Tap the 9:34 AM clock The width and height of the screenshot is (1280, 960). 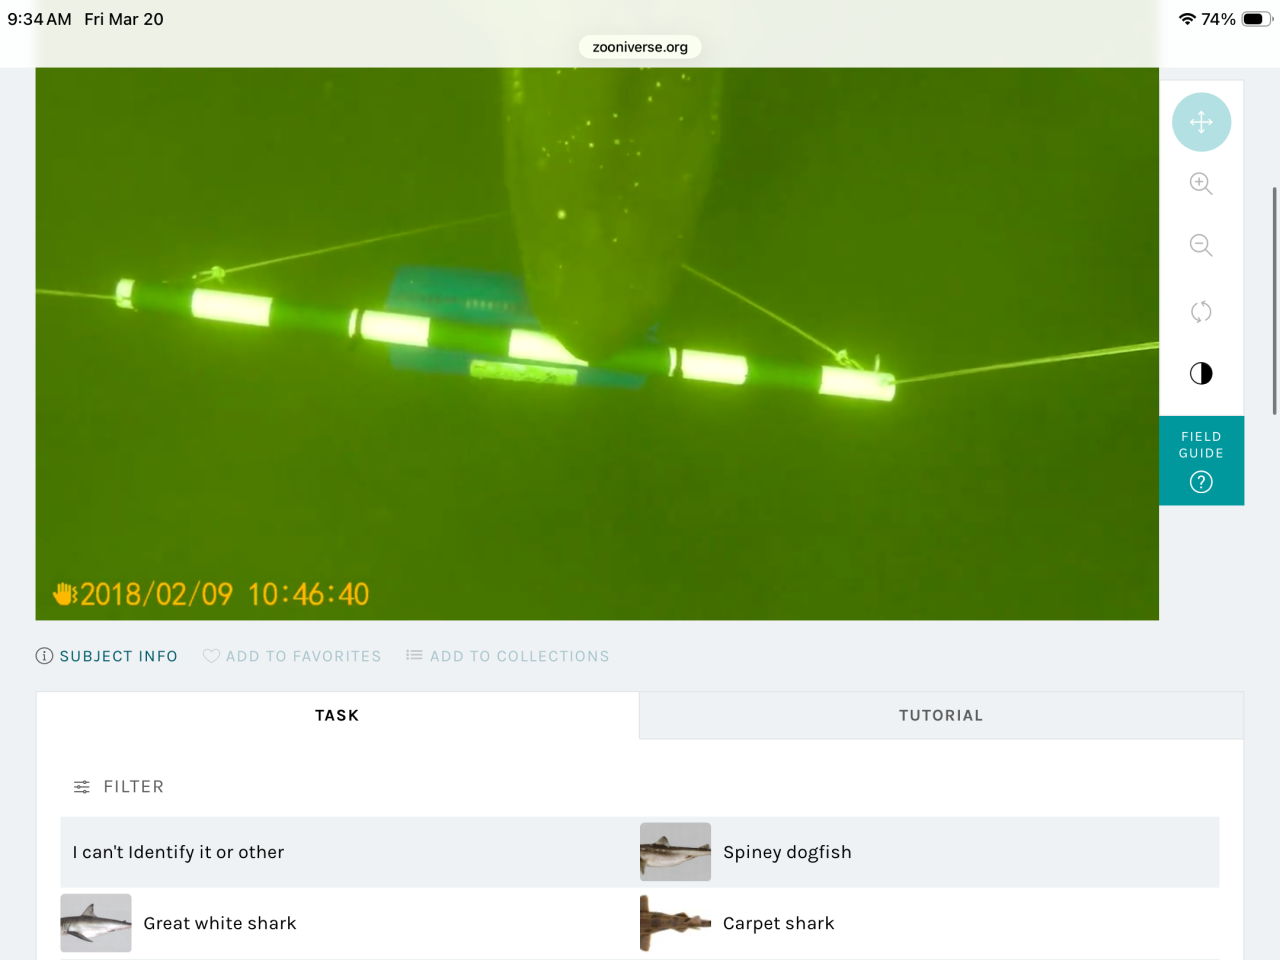coord(40,19)
